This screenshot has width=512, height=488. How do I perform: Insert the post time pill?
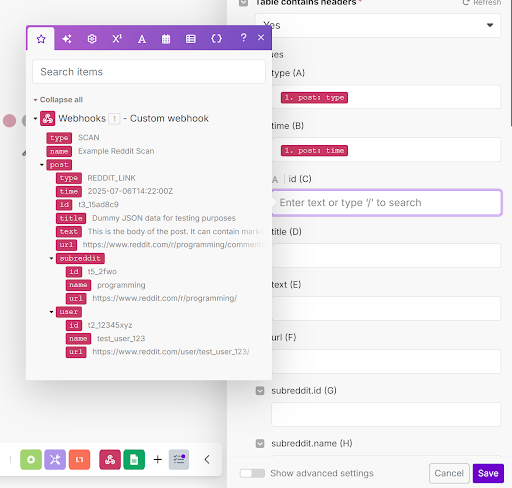click(69, 191)
